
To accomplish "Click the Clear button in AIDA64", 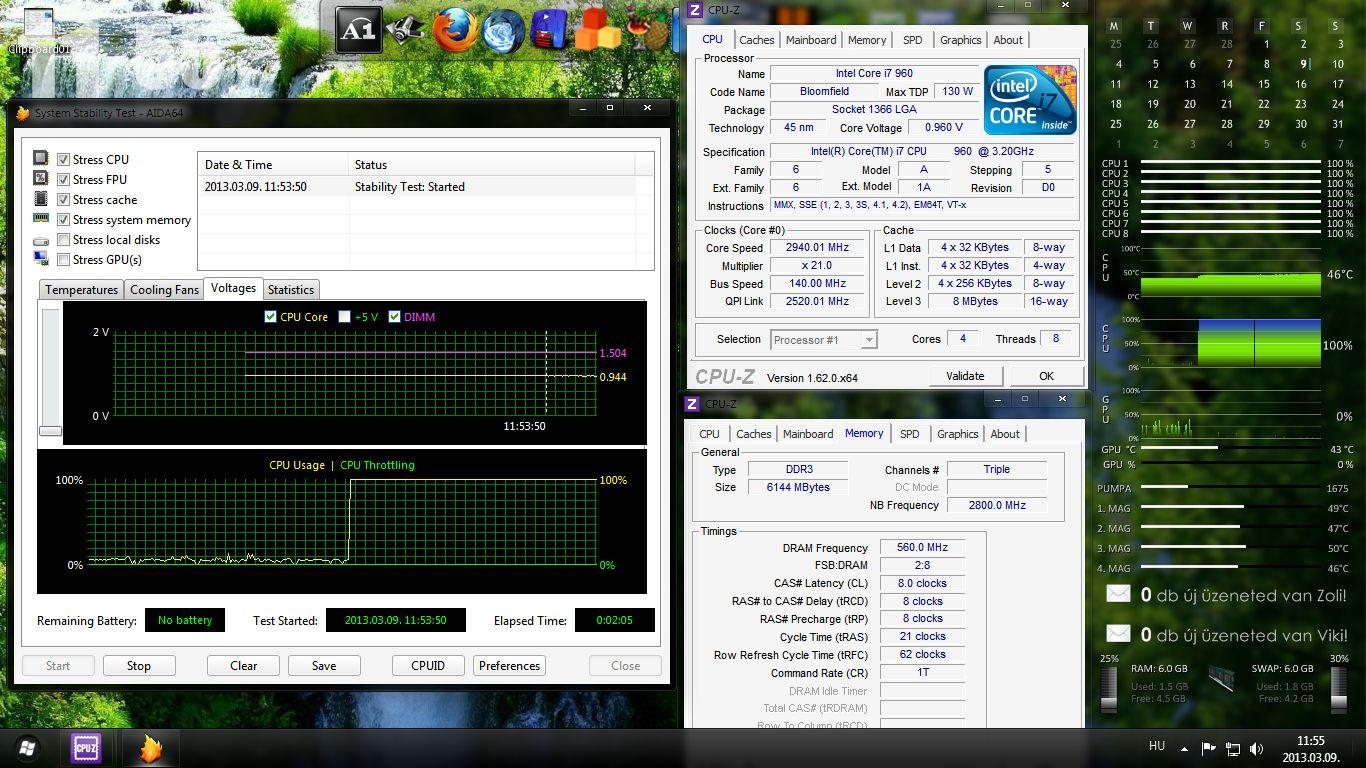I will 244,665.
